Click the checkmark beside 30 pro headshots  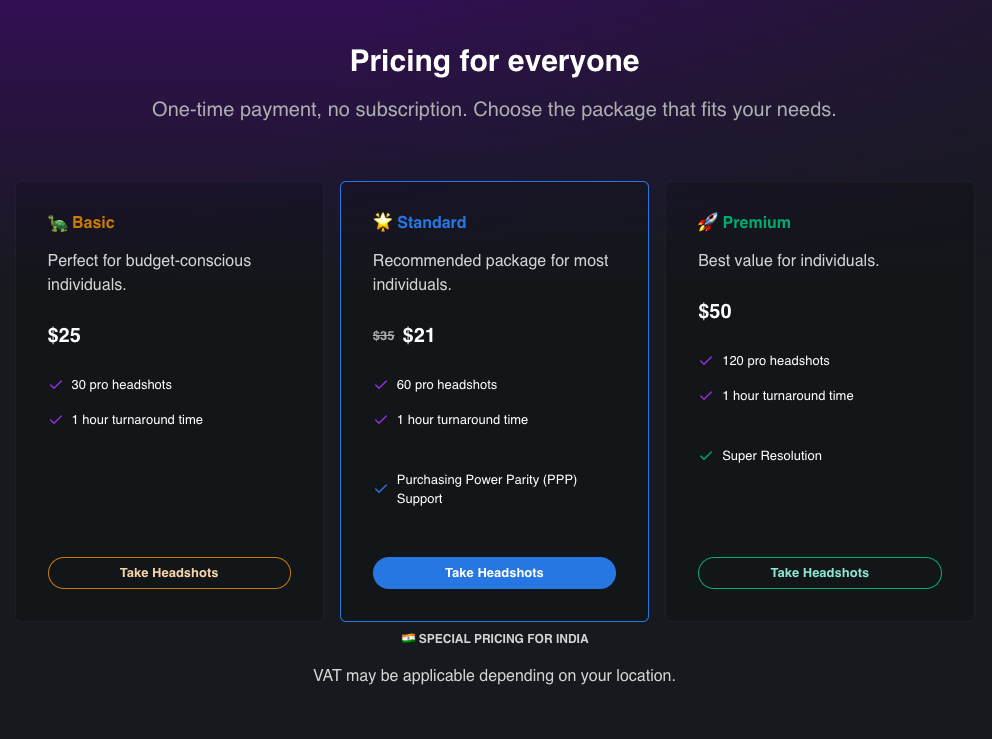click(55, 384)
